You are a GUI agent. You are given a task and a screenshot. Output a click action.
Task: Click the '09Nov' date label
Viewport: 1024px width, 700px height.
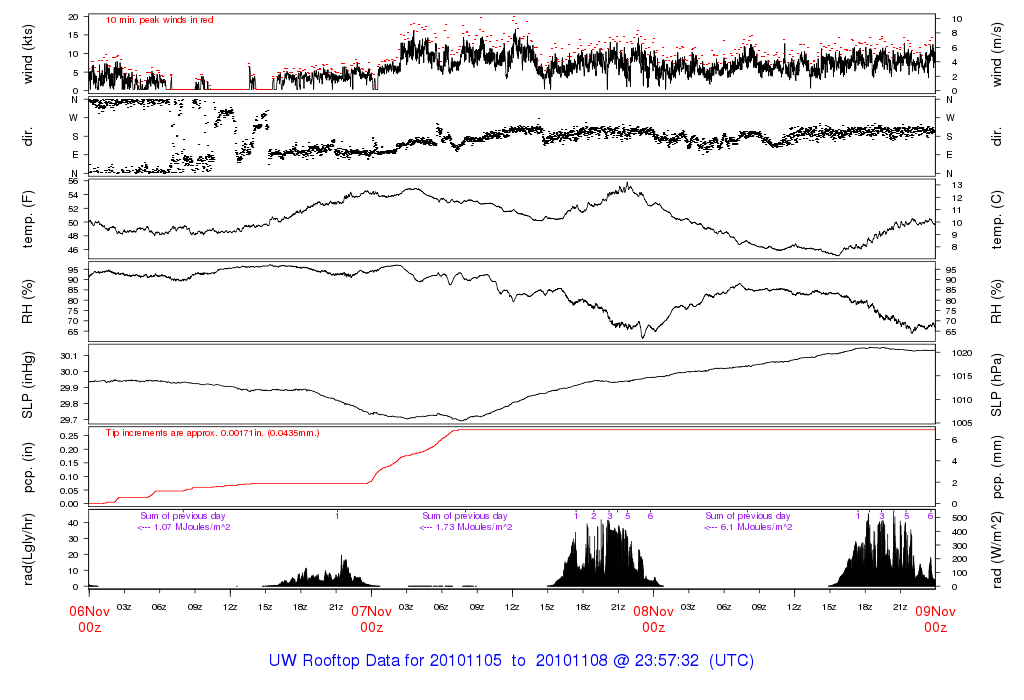(x=935, y=611)
